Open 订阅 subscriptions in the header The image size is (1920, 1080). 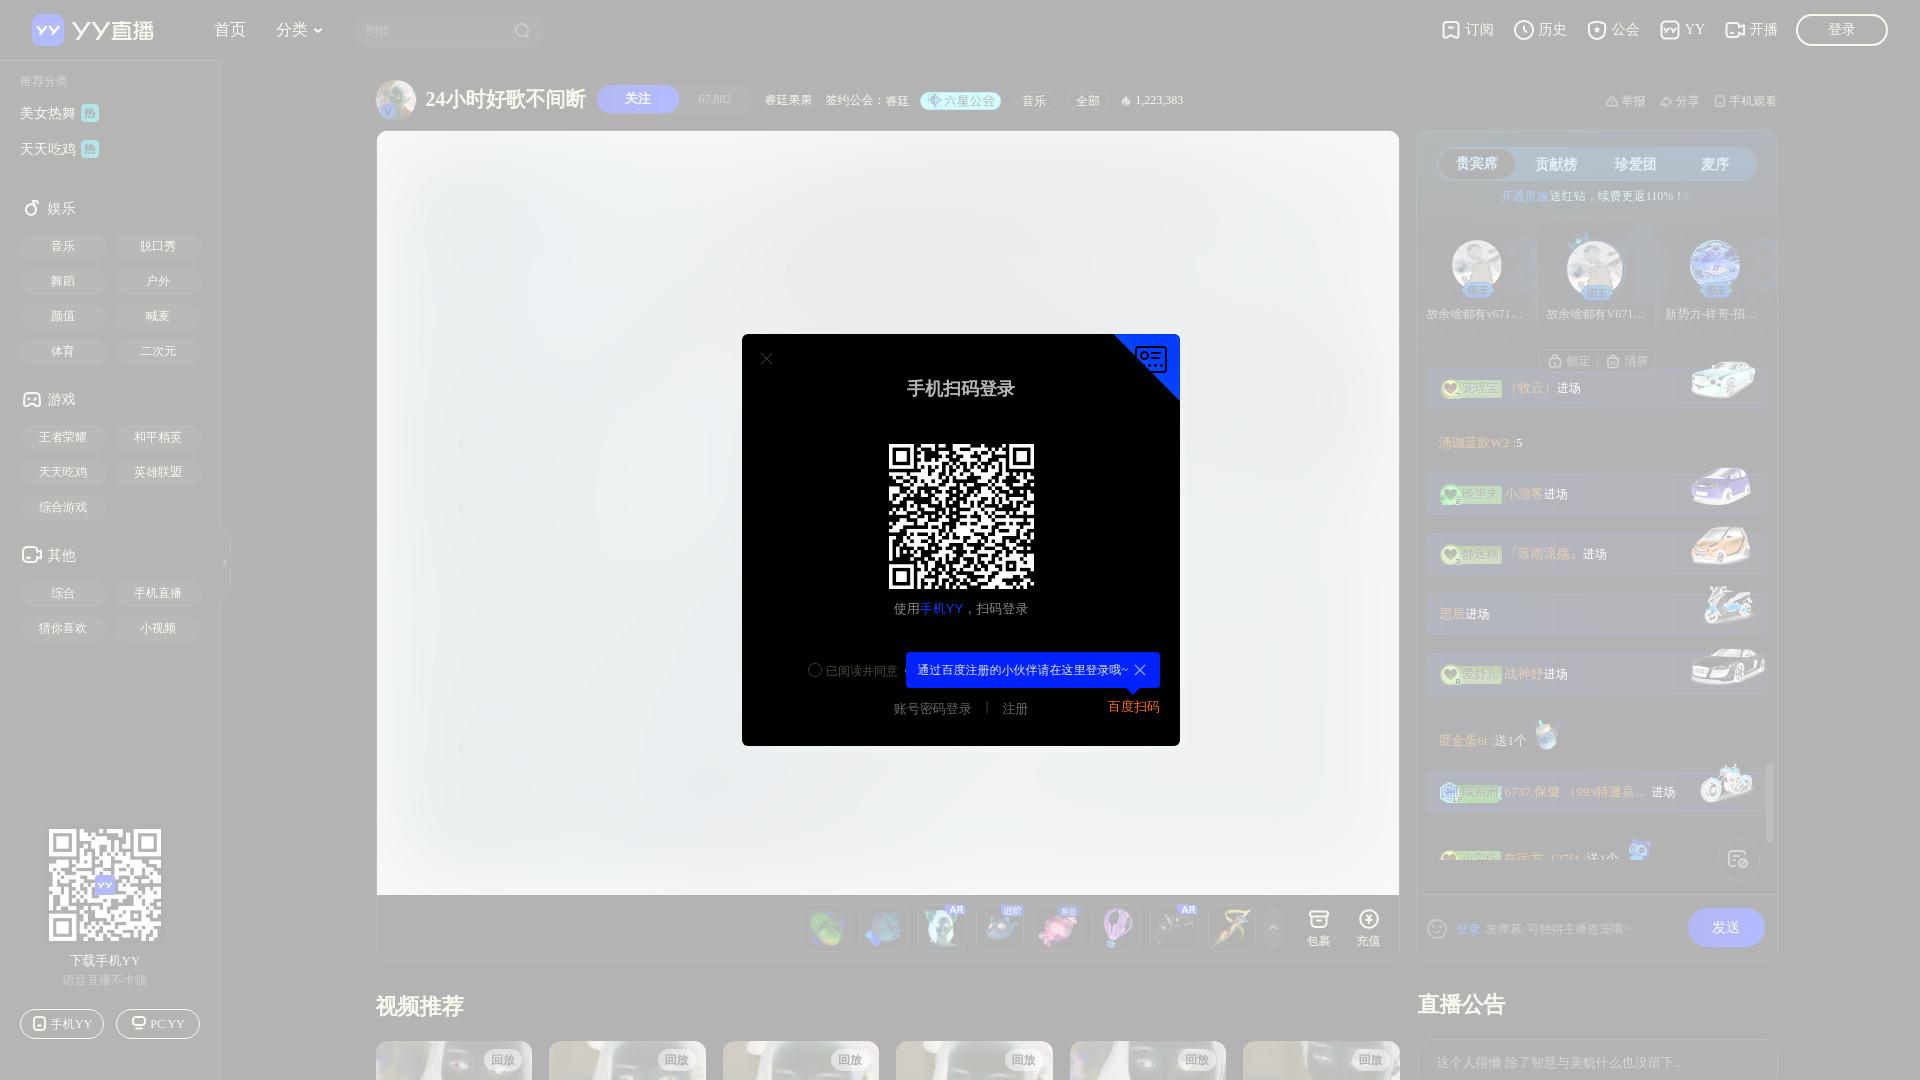click(x=1467, y=30)
